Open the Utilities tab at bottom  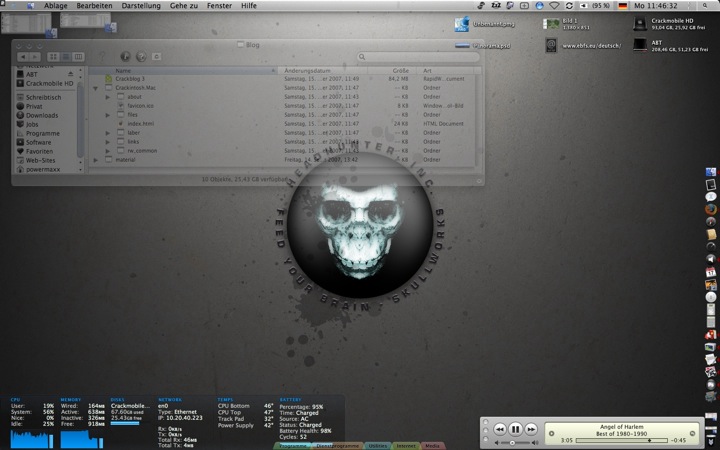click(378, 446)
